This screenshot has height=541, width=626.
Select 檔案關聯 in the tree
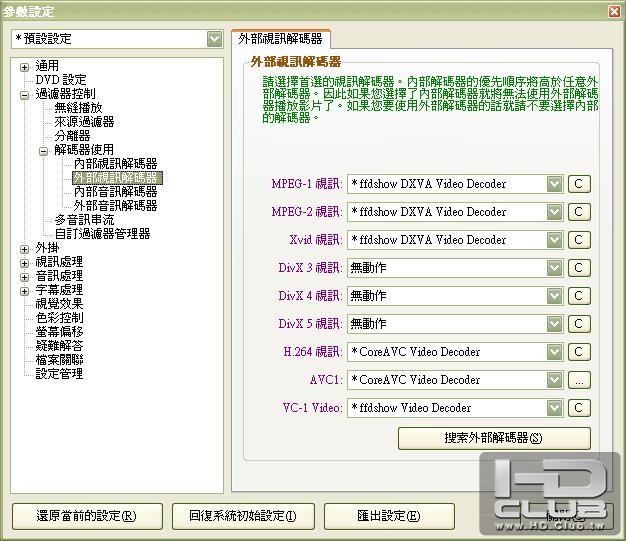[59, 360]
